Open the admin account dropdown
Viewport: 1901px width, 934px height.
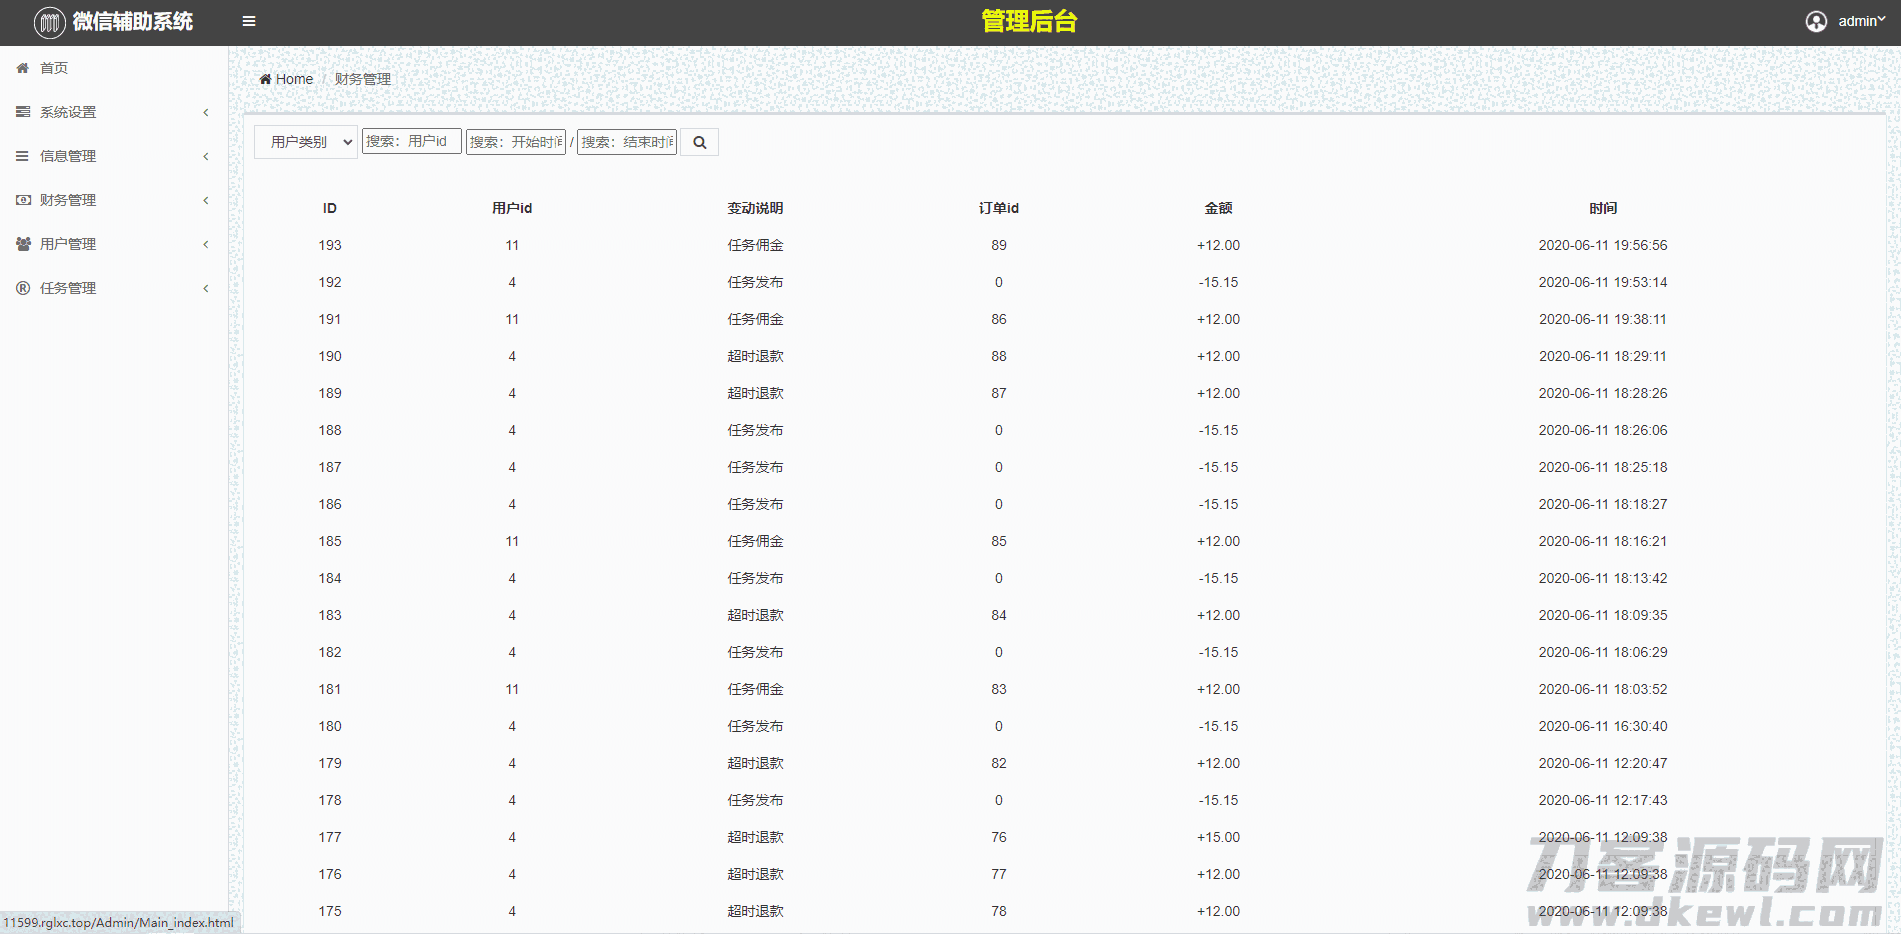point(1860,21)
